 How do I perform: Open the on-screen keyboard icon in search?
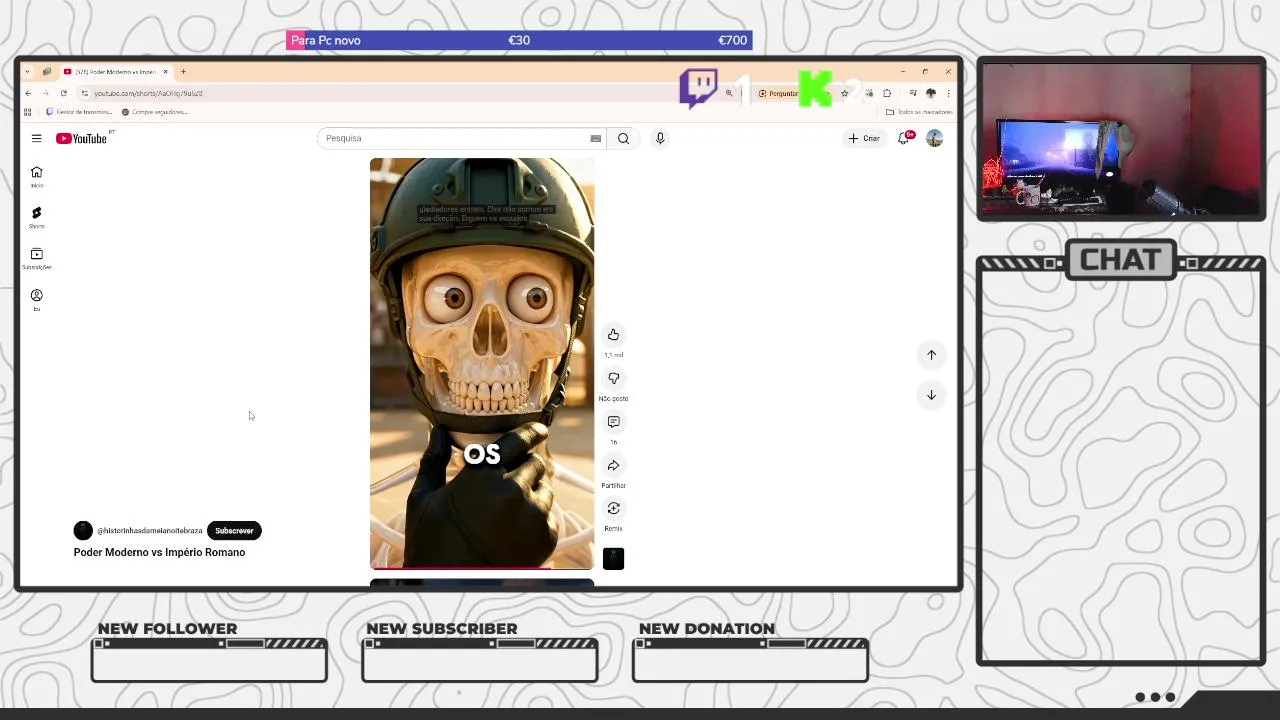pyautogui.click(x=596, y=138)
